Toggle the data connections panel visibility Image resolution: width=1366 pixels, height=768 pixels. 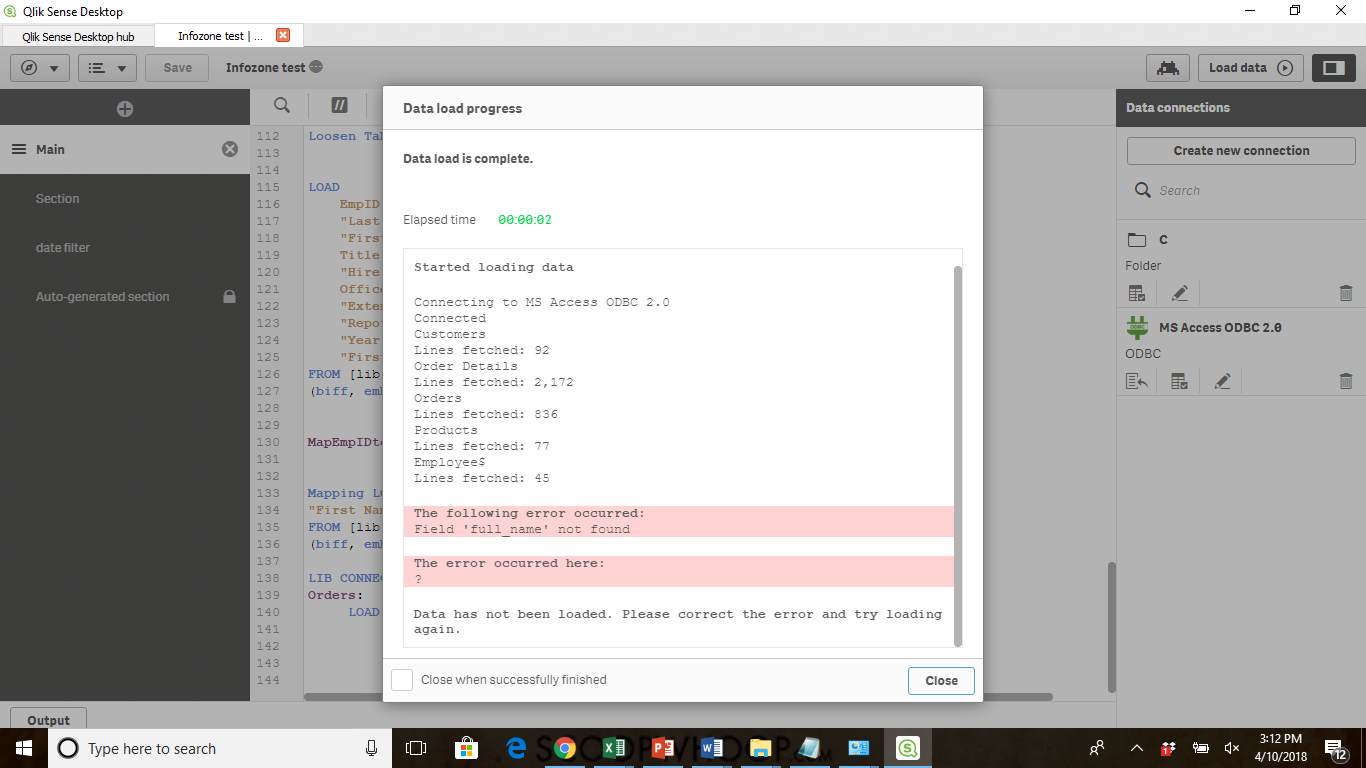[1334, 67]
